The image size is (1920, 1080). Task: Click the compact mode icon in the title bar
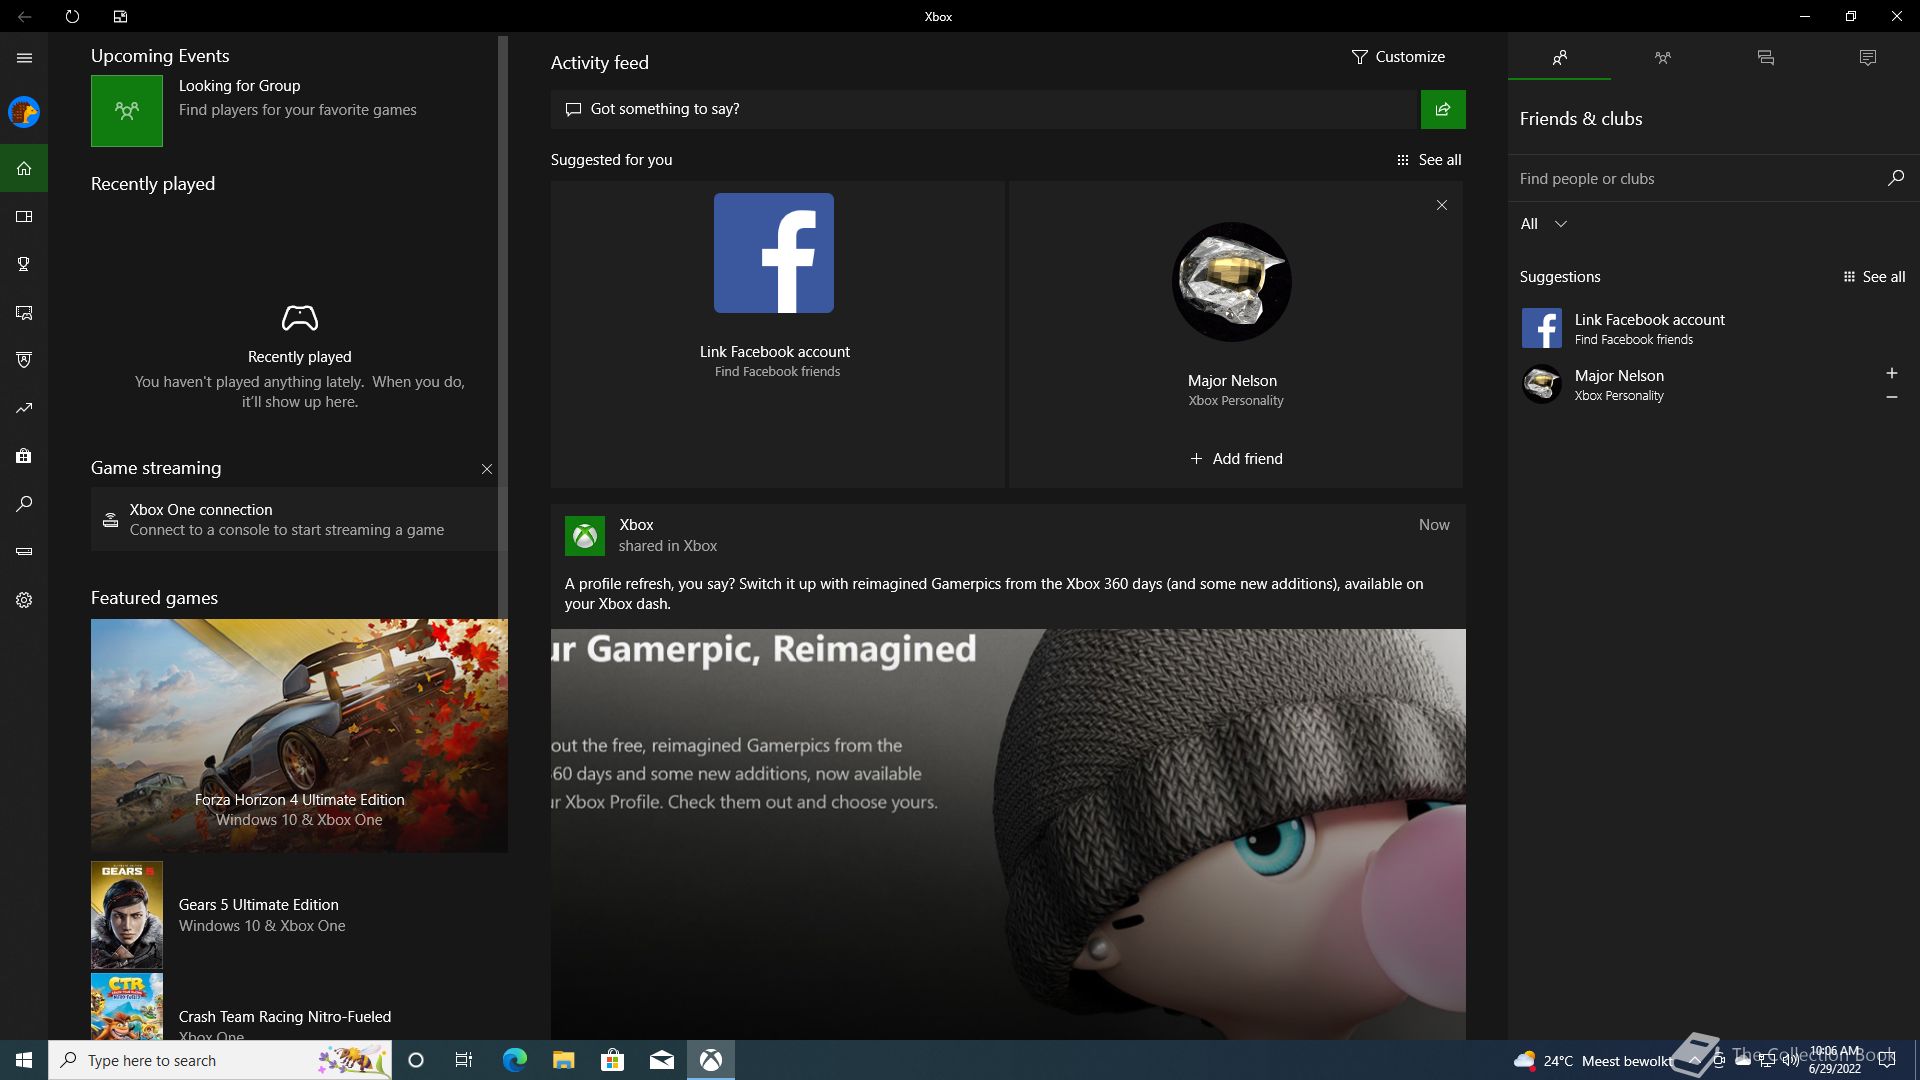120,16
